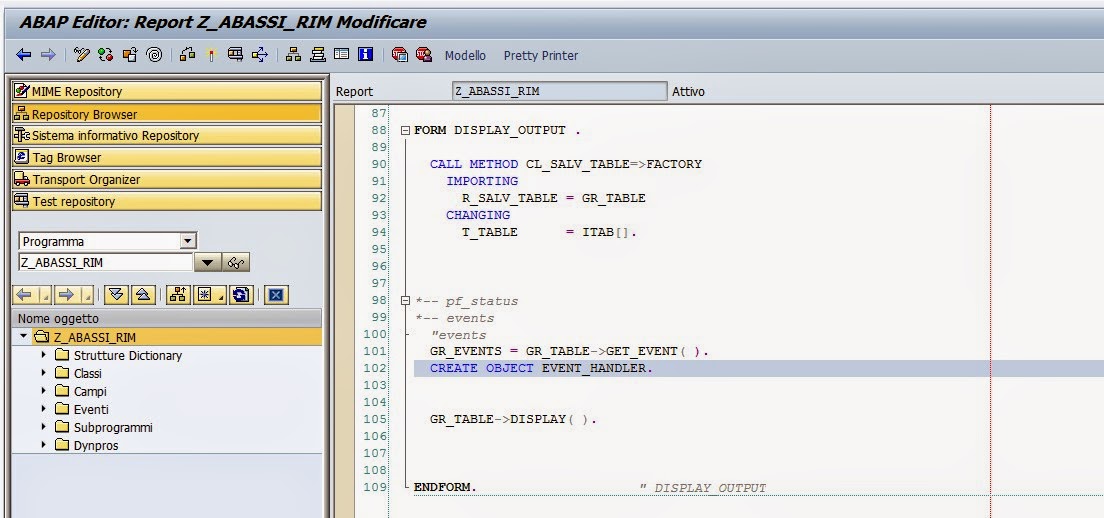
Task: Set/delete external breakpoint stop icon with person
Action: pos(423,55)
